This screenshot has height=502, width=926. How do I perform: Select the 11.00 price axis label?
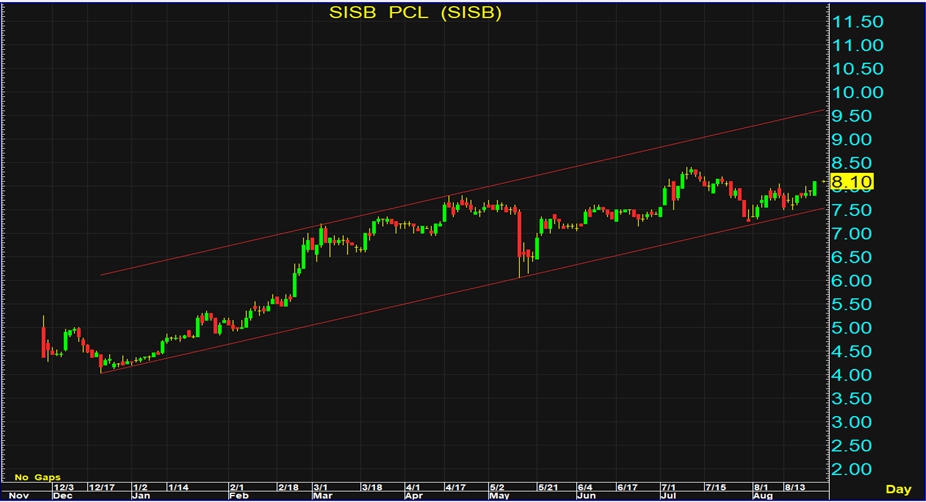857,45
